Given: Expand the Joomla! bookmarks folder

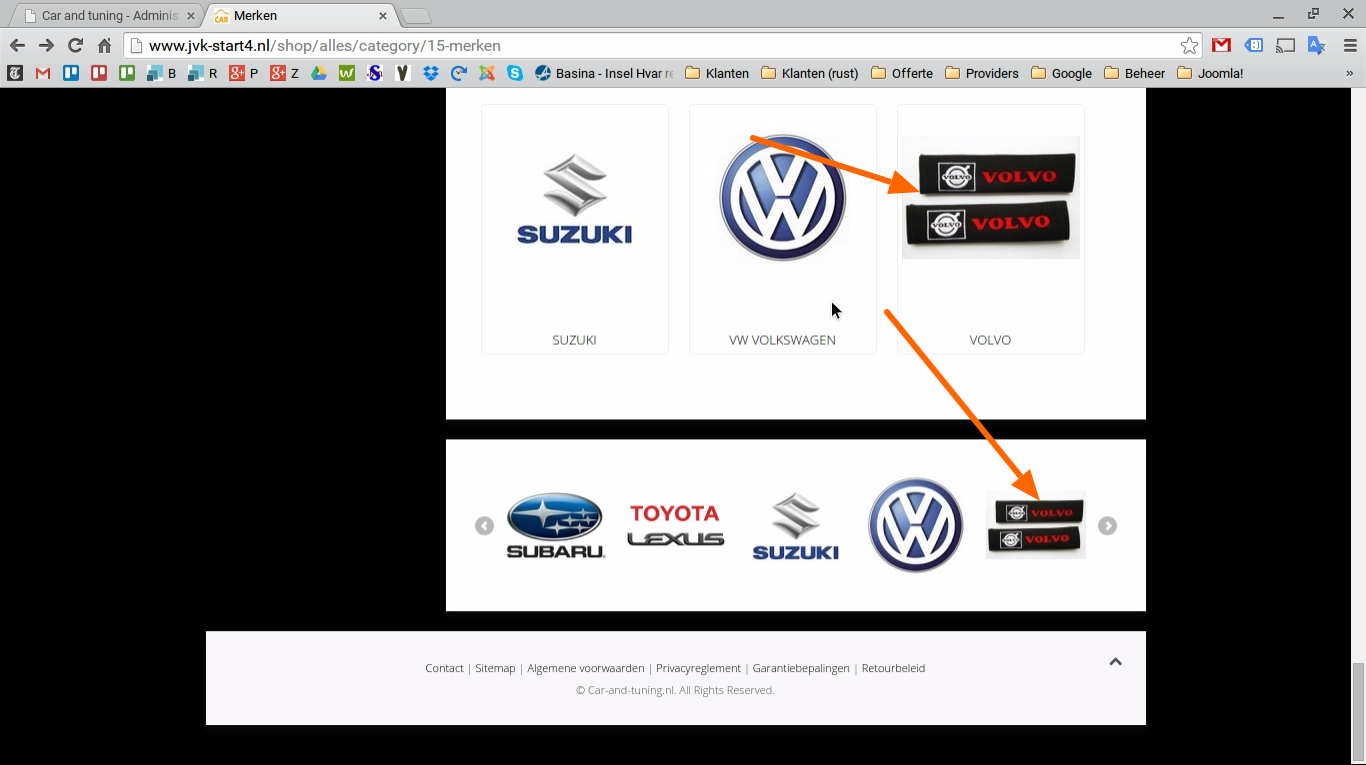Looking at the screenshot, I should tap(1210, 73).
